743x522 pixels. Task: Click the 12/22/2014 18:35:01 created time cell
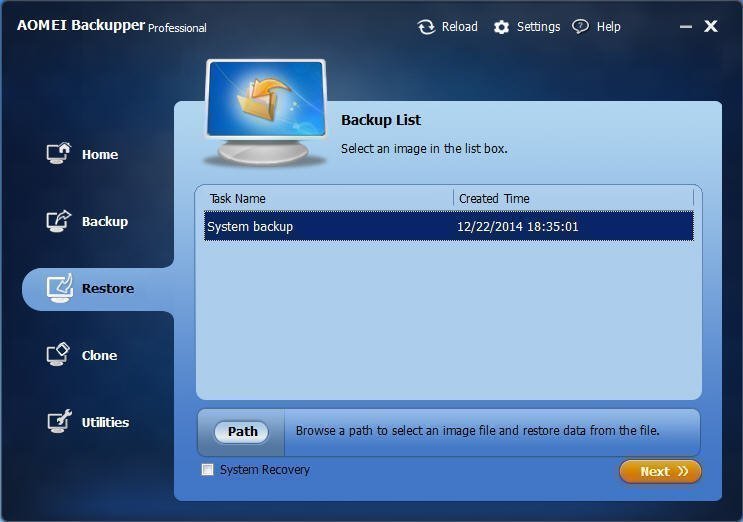517,226
